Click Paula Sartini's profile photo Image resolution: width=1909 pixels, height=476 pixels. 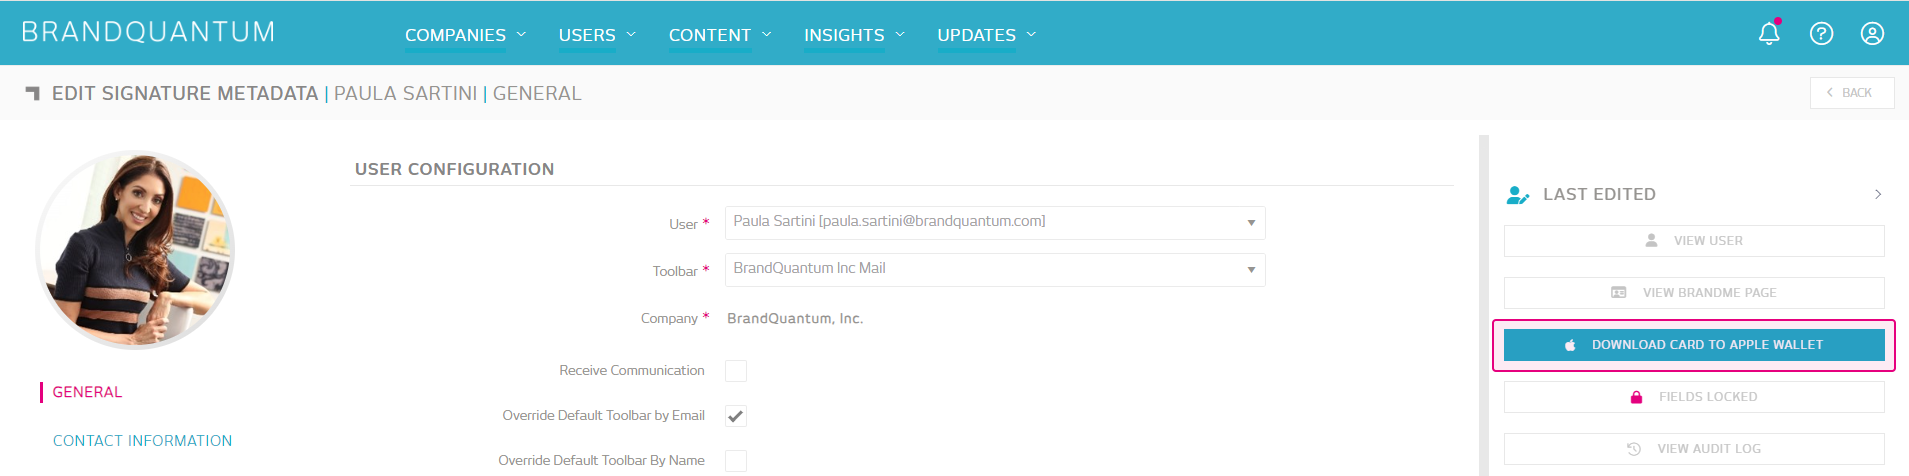point(136,249)
